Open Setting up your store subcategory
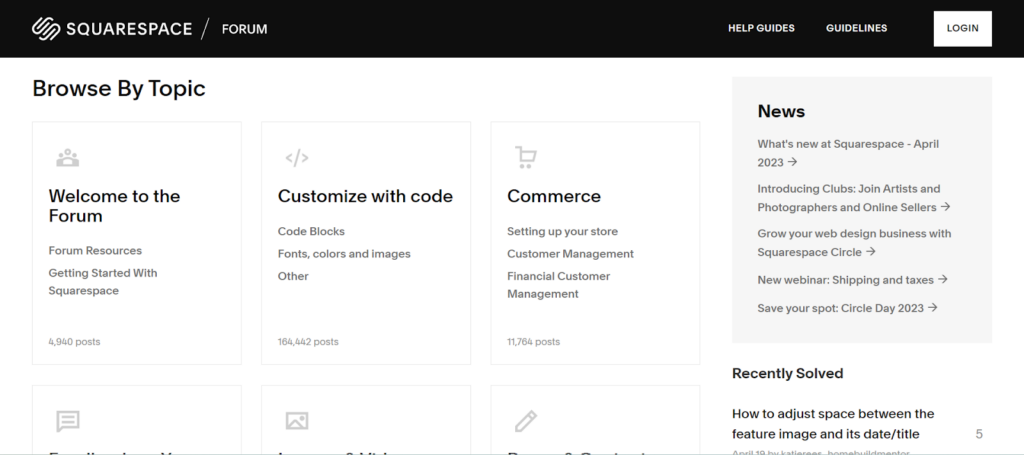1024x455 pixels. click(x=562, y=232)
